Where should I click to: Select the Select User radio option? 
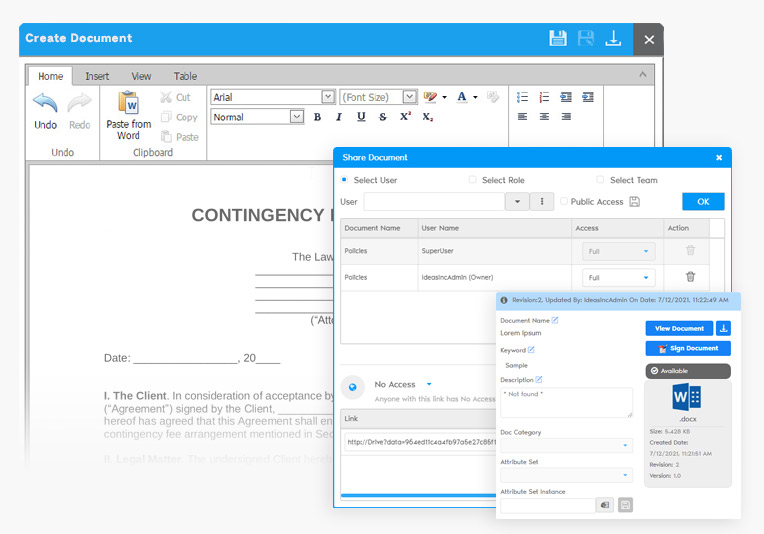tap(345, 180)
